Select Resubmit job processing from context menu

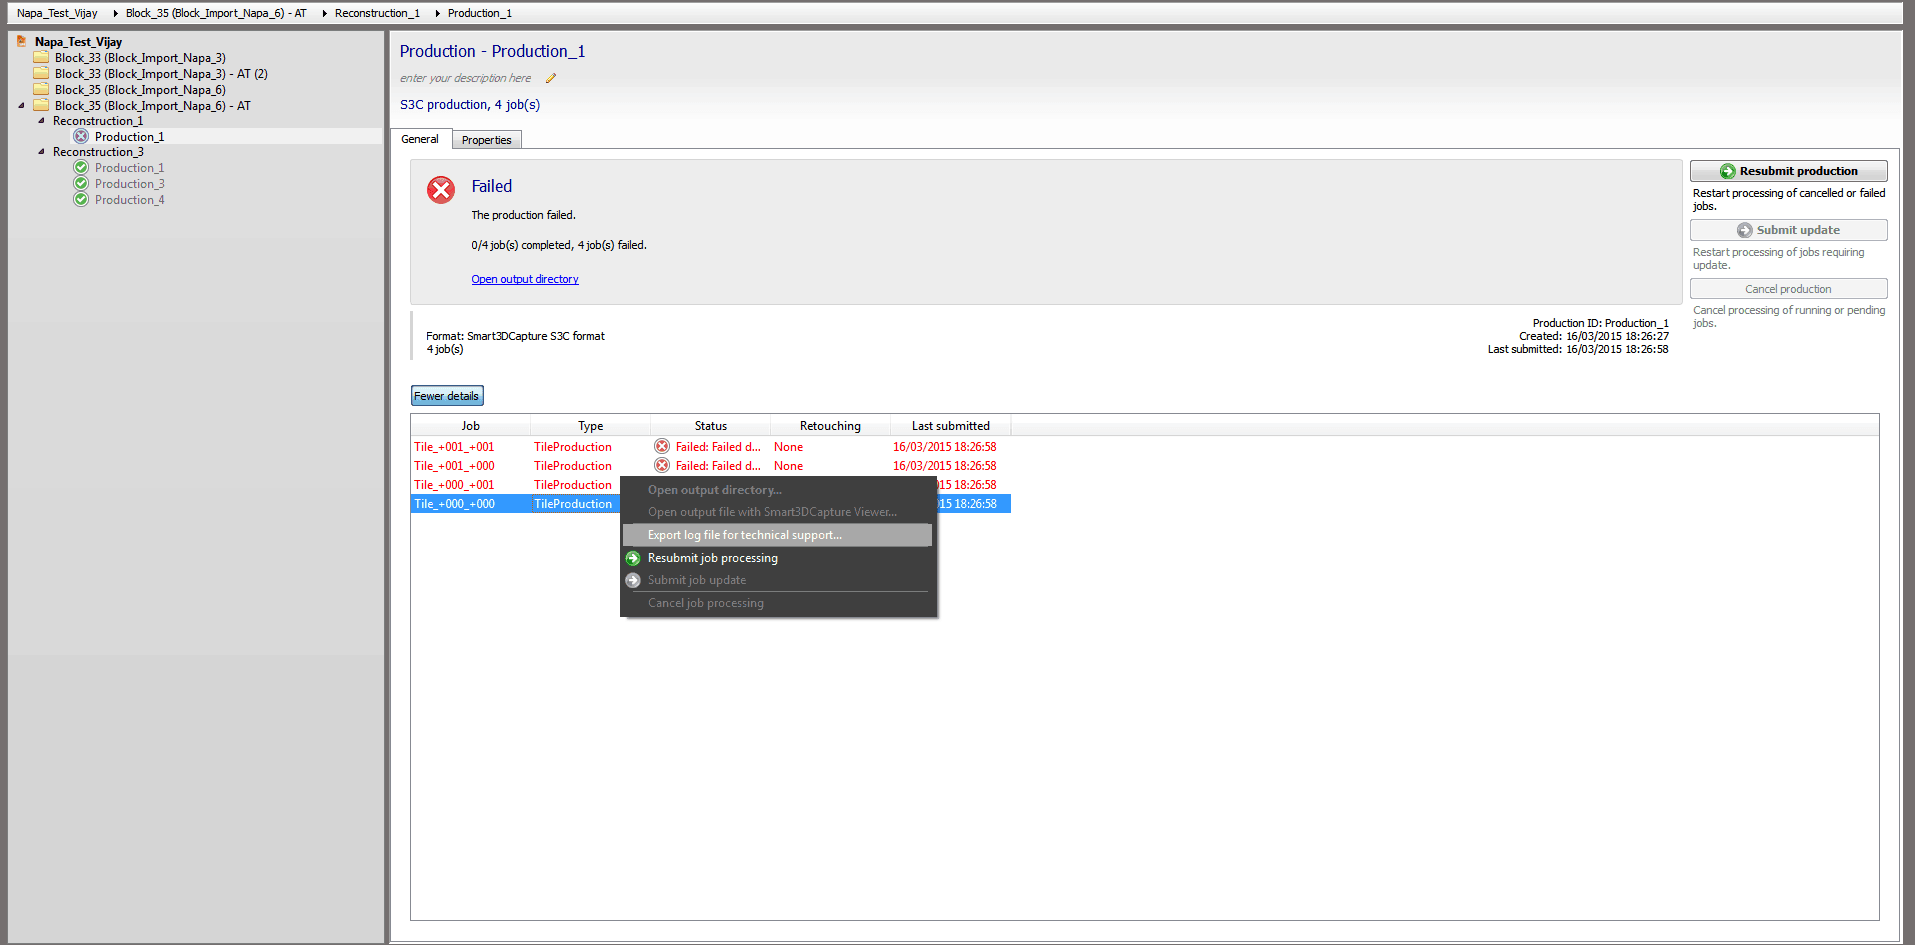pos(712,558)
